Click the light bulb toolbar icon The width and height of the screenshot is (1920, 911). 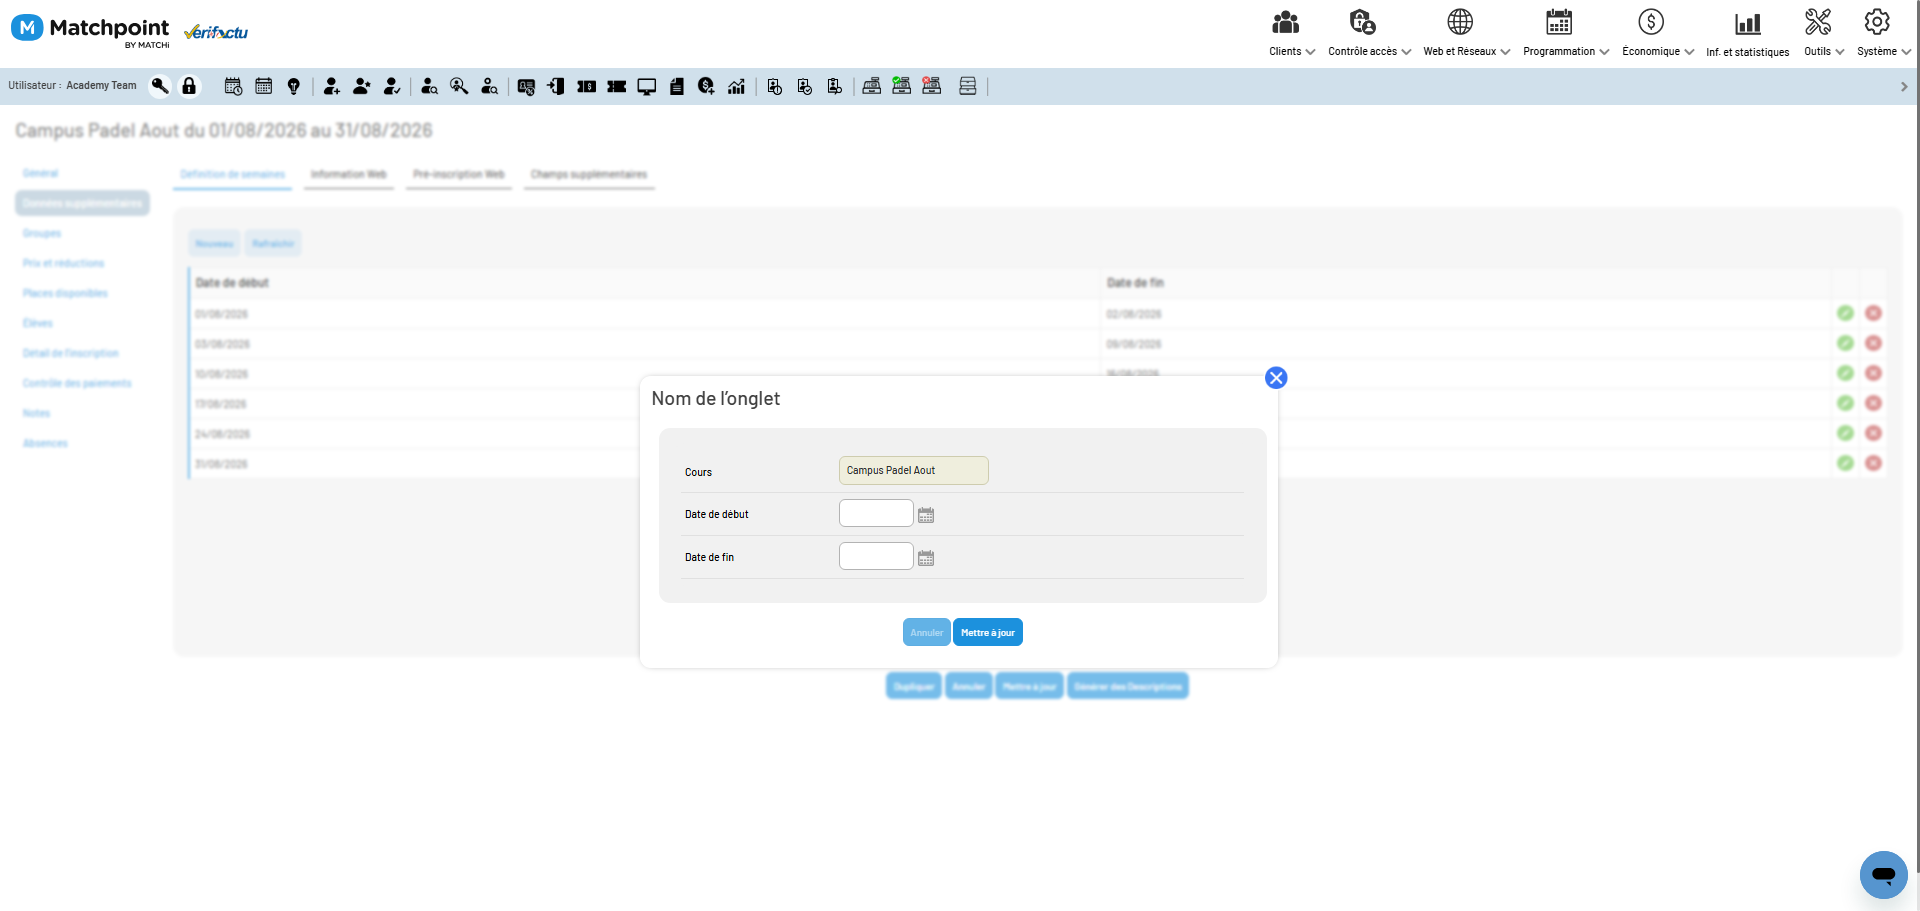tap(294, 87)
